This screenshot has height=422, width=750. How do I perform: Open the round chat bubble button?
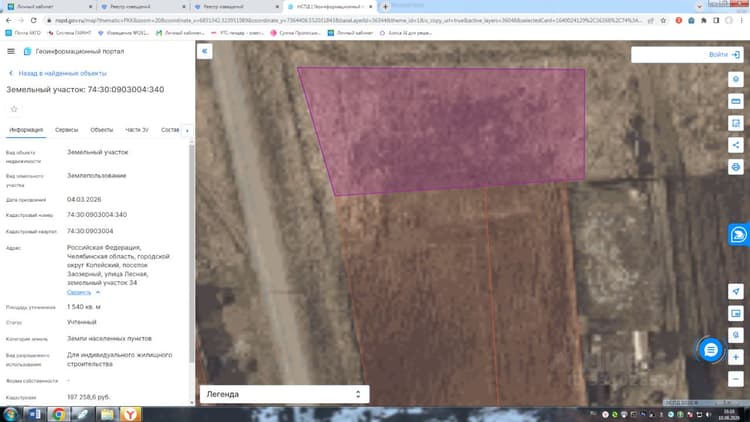(710, 350)
